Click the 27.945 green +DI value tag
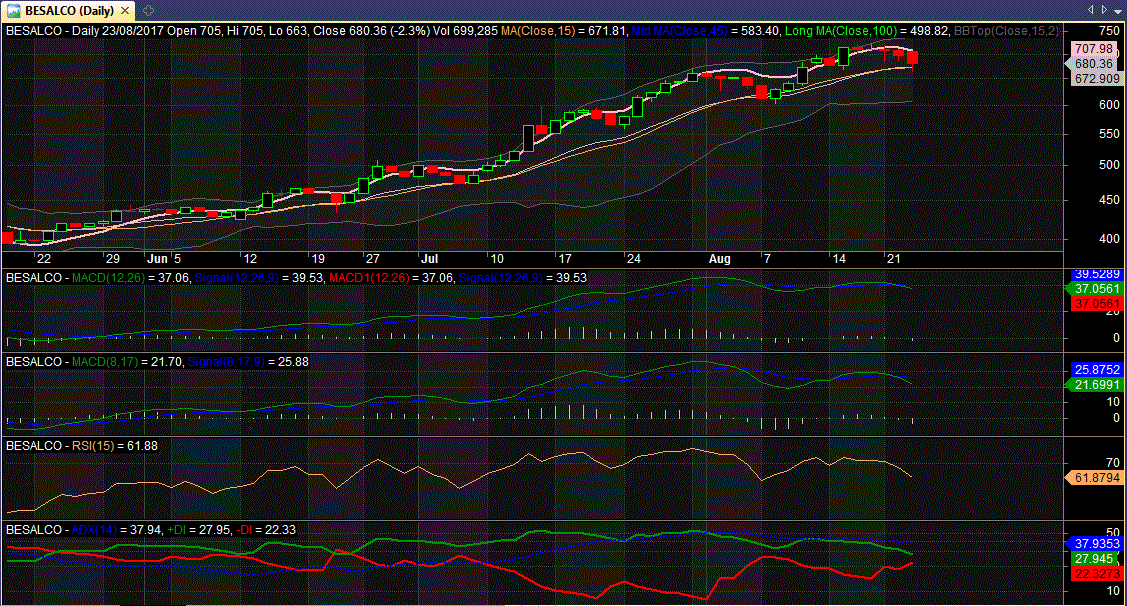The image size is (1127, 606). (1095, 559)
